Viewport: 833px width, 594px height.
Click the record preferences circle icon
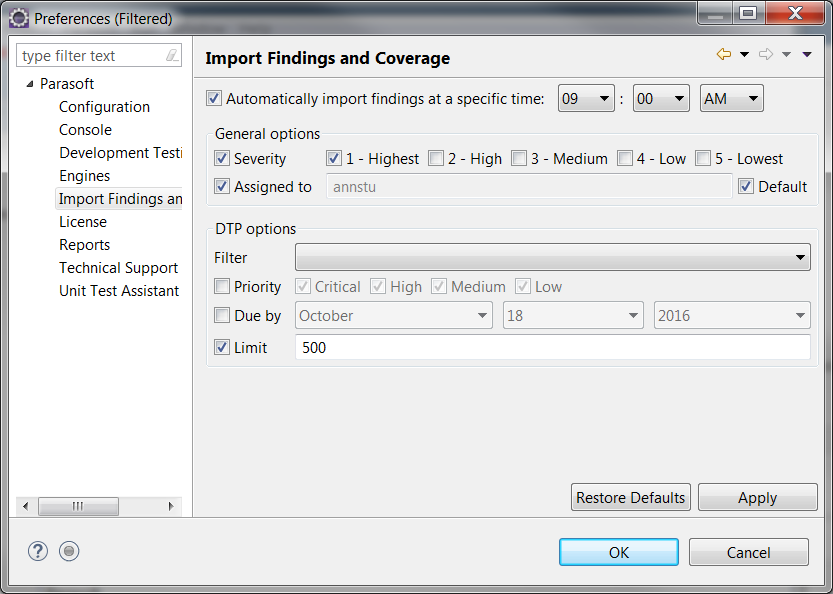(x=69, y=551)
